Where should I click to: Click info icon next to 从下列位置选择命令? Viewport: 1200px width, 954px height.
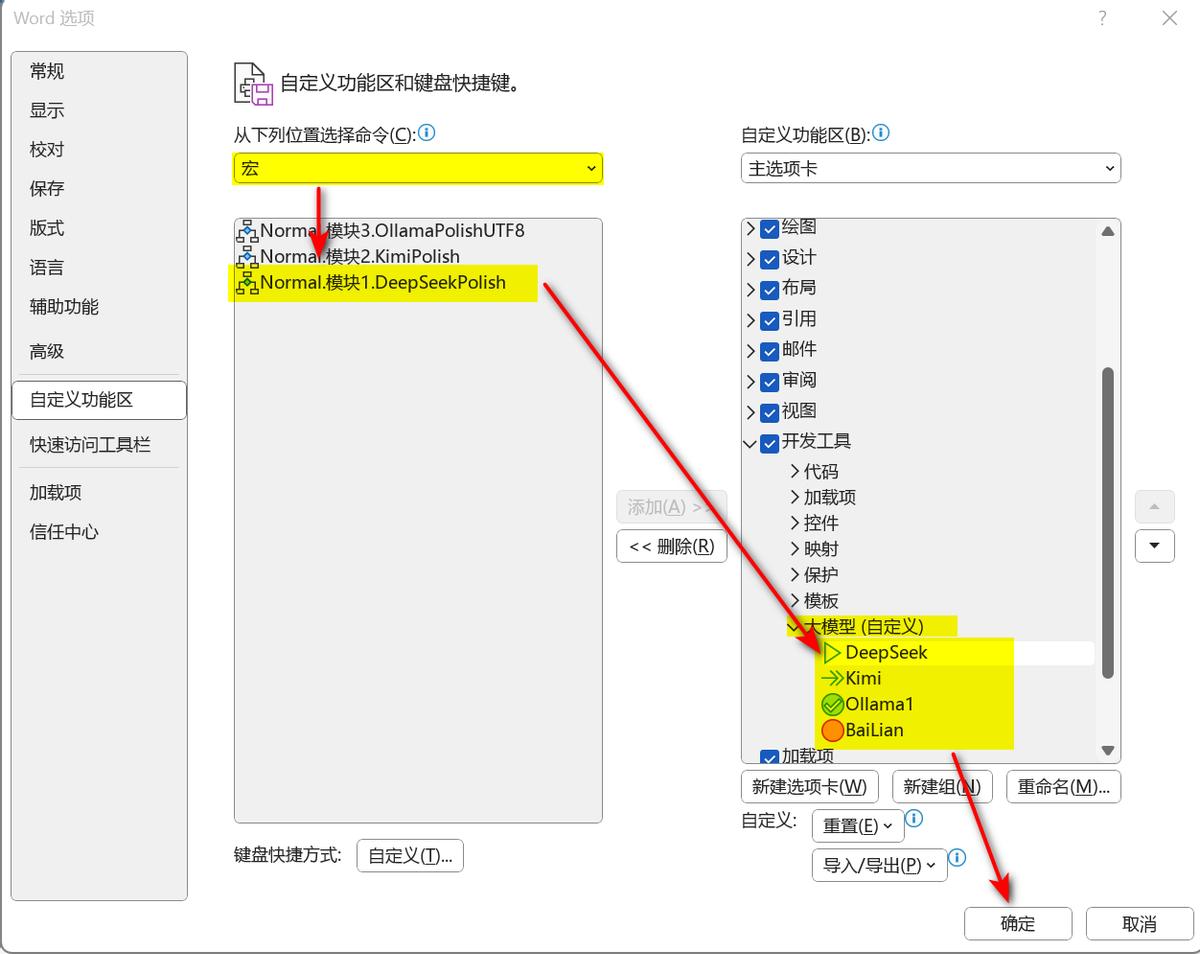click(x=427, y=133)
